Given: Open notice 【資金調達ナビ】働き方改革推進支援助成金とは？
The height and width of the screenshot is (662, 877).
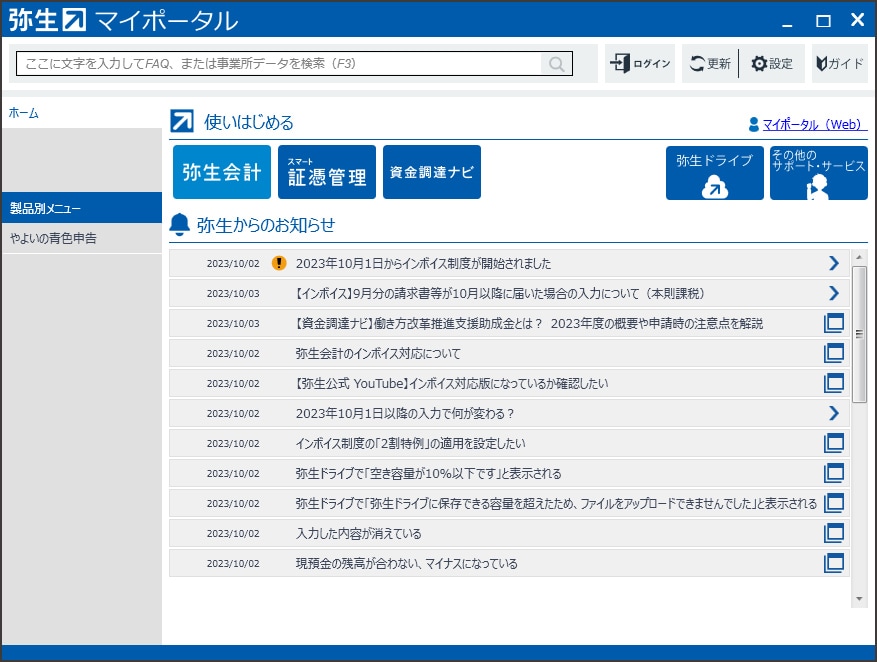Looking at the screenshot, I should [x=510, y=323].
